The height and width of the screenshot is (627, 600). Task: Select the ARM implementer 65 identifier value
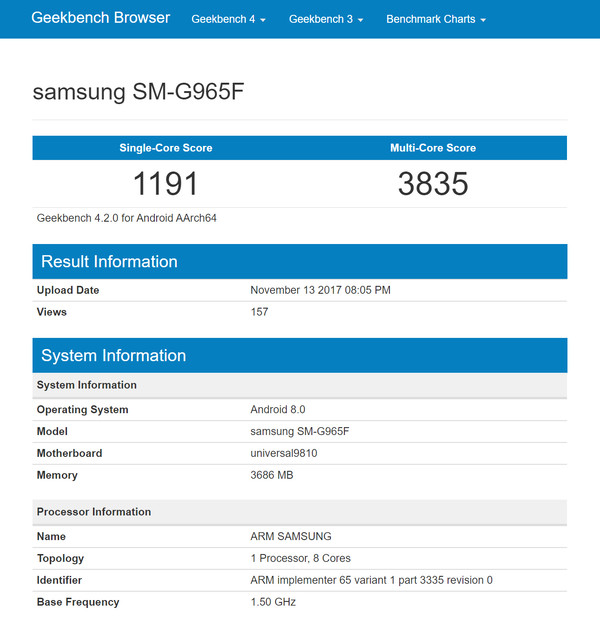tap(371, 580)
